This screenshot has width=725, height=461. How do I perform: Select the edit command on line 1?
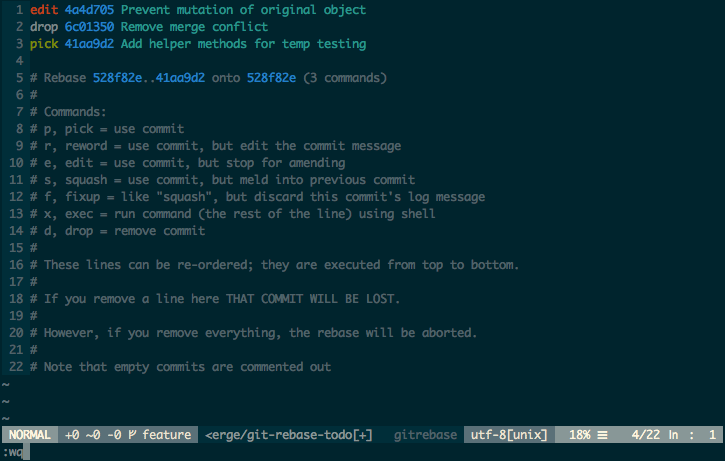pyautogui.click(x=44, y=10)
